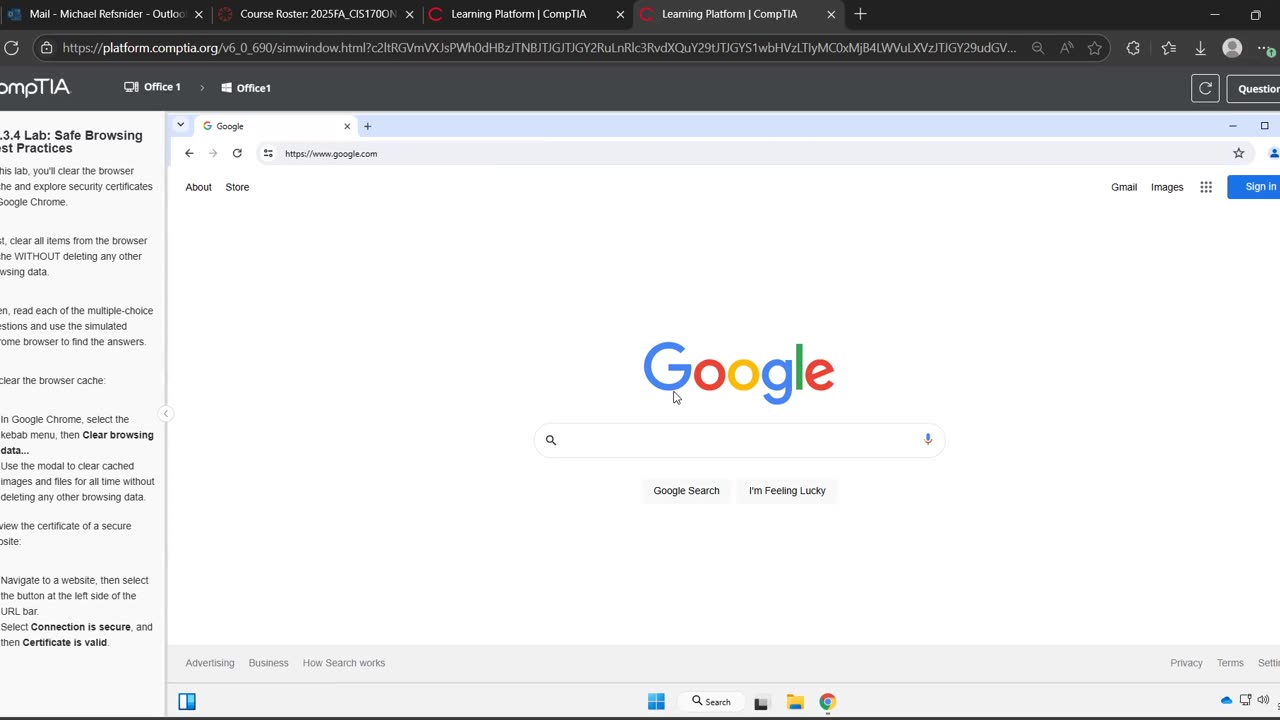This screenshot has width=1280, height=720.
Task: Open How Search works footer link
Action: [x=344, y=663]
